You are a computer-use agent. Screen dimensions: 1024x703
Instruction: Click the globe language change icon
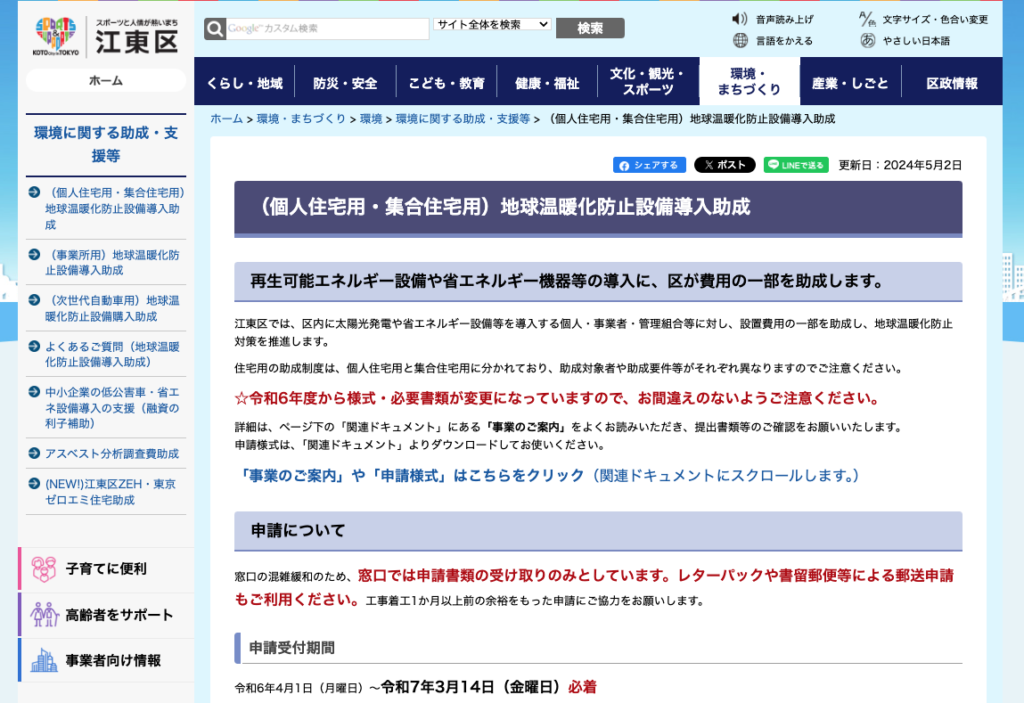coord(740,41)
